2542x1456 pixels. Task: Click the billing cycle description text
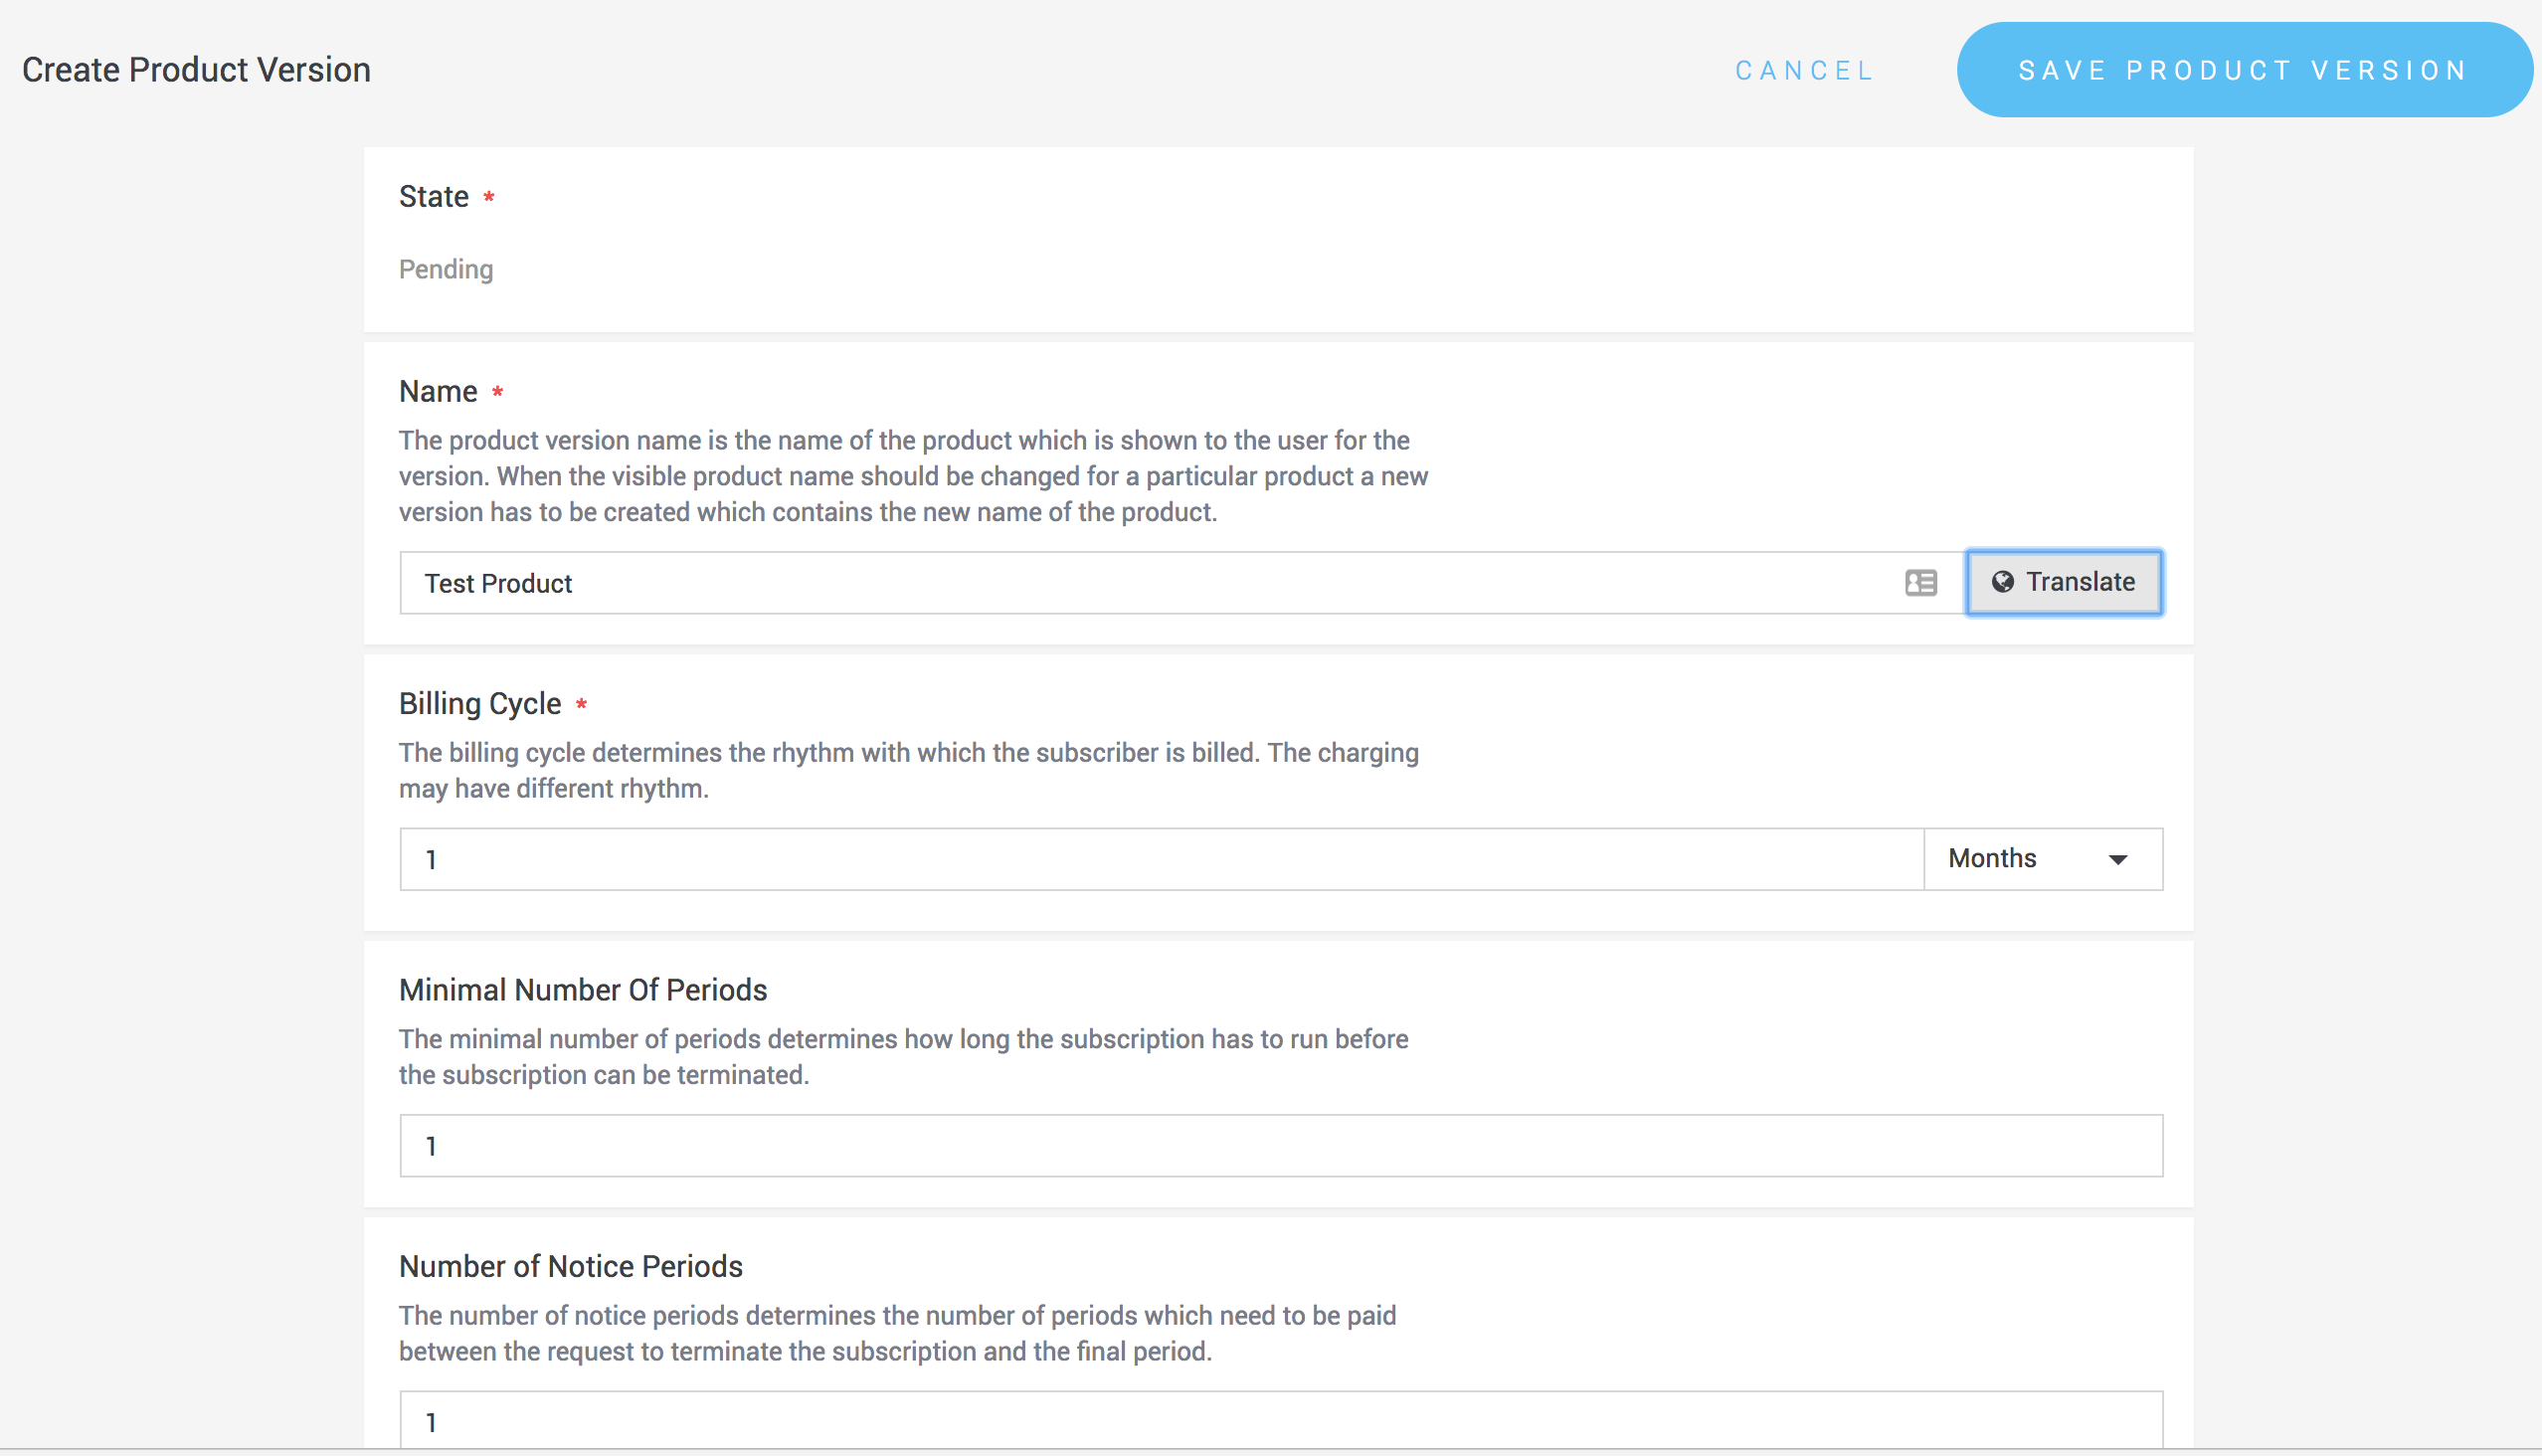[908, 770]
